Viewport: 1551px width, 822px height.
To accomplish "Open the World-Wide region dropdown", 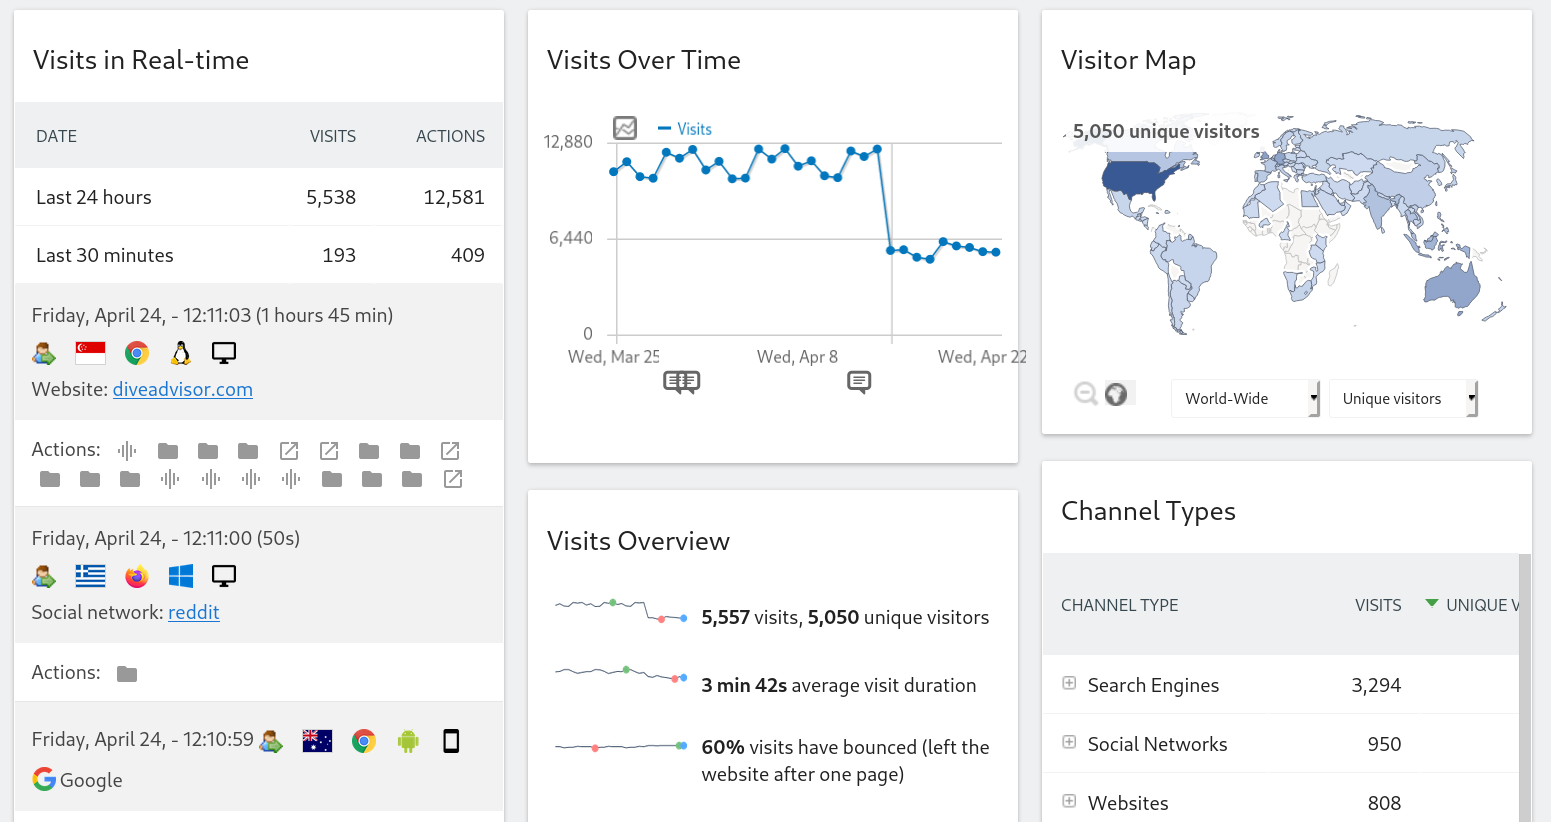I will tap(1245, 398).
